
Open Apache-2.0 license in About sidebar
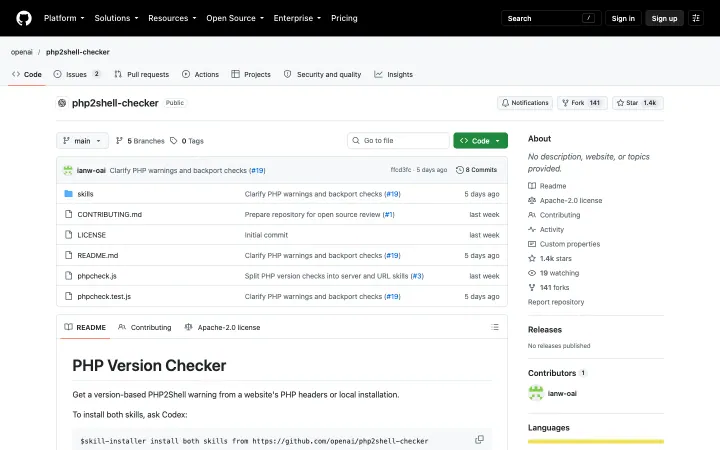565,201
